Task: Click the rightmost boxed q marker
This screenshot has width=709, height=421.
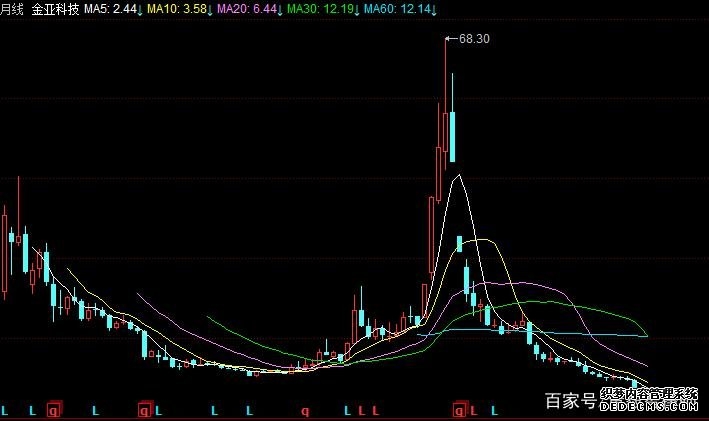Action: click(x=459, y=410)
